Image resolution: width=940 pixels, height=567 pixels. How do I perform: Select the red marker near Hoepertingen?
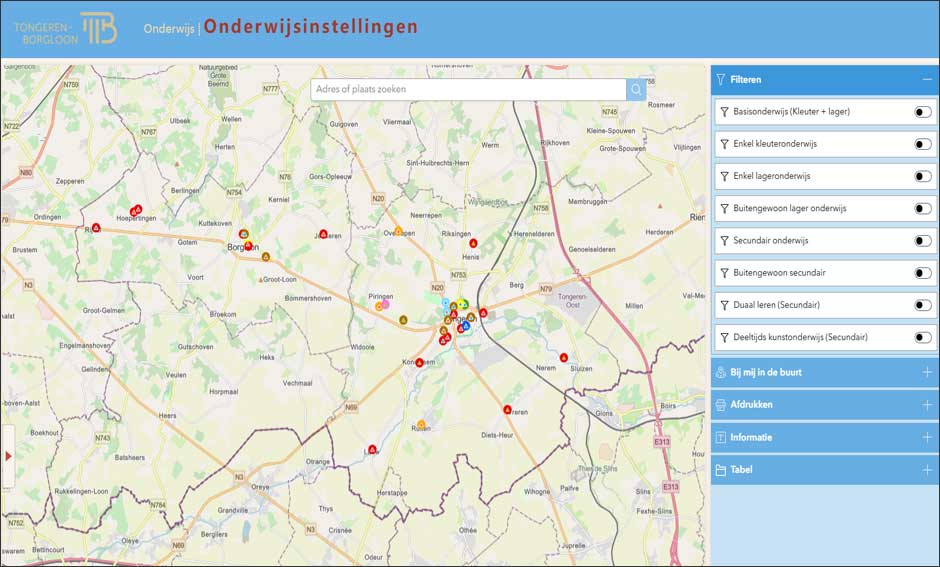137,209
